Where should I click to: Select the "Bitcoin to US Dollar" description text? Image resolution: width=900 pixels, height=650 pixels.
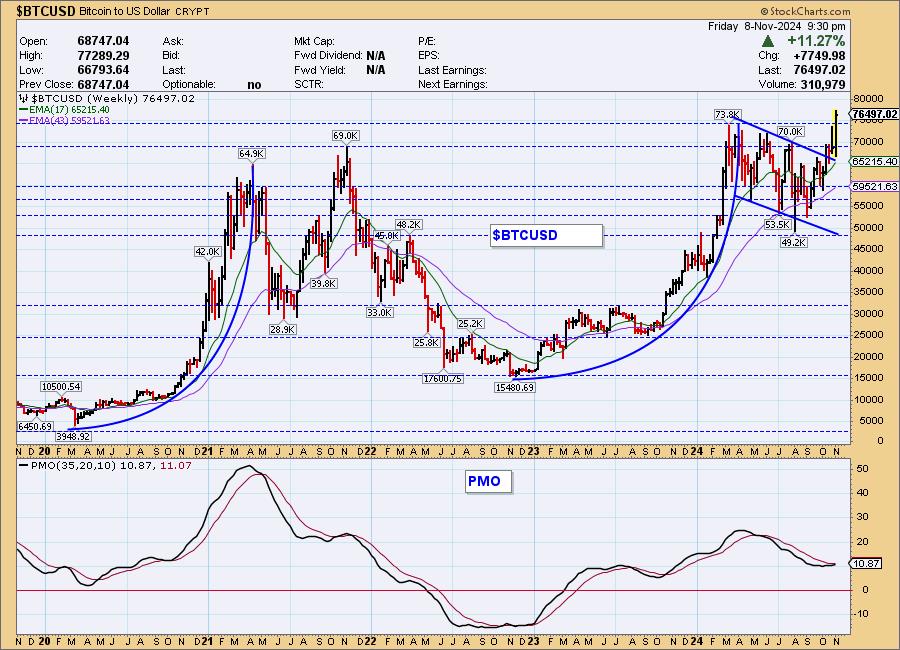coord(125,11)
